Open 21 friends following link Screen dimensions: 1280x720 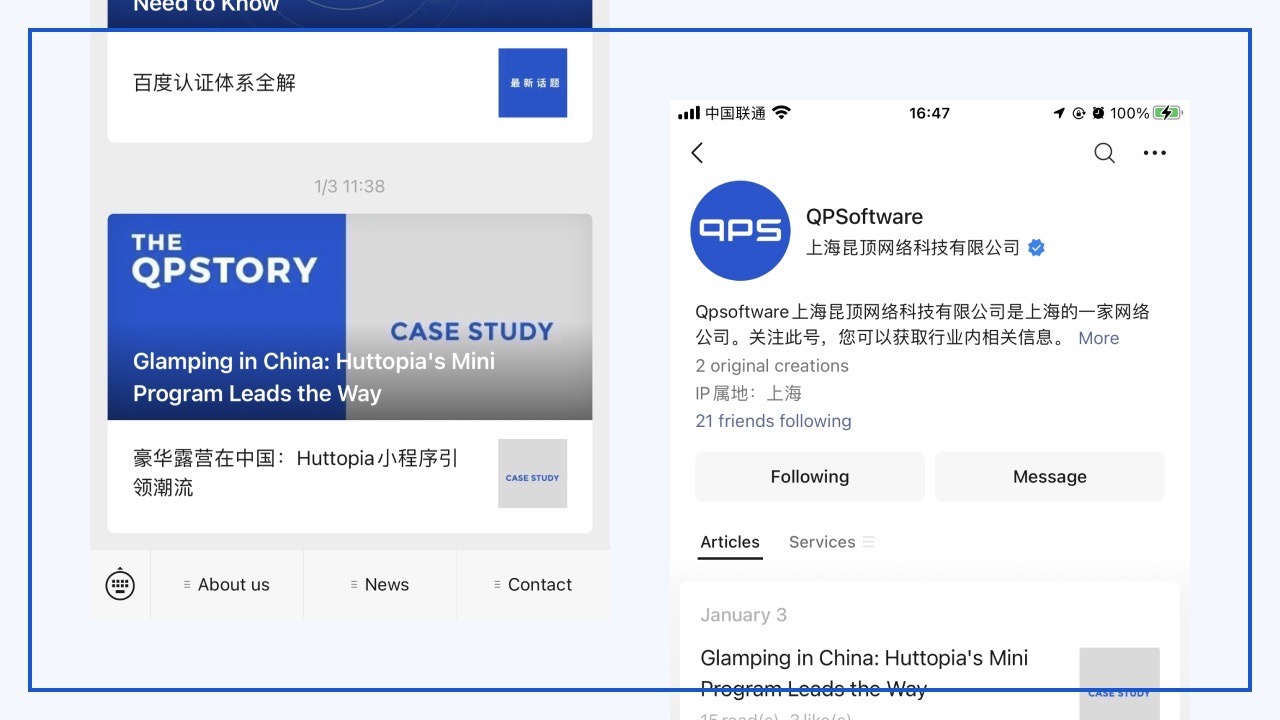click(x=773, y=421)
